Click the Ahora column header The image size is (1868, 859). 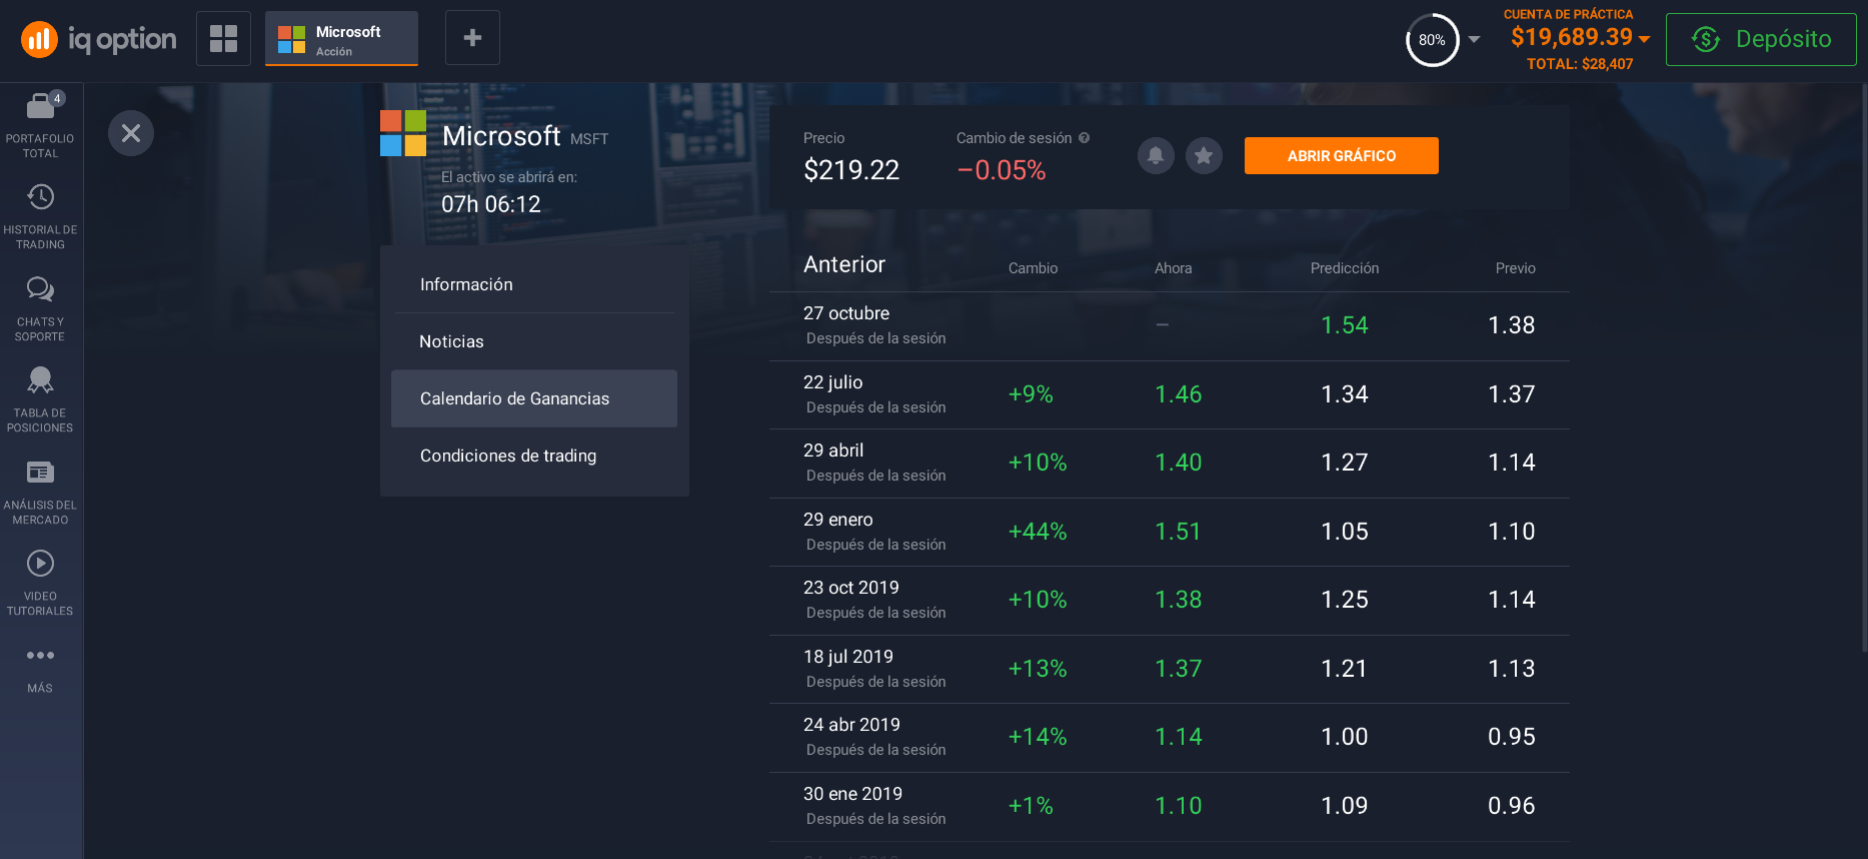pyautogui.click(x=1173, y=268)
